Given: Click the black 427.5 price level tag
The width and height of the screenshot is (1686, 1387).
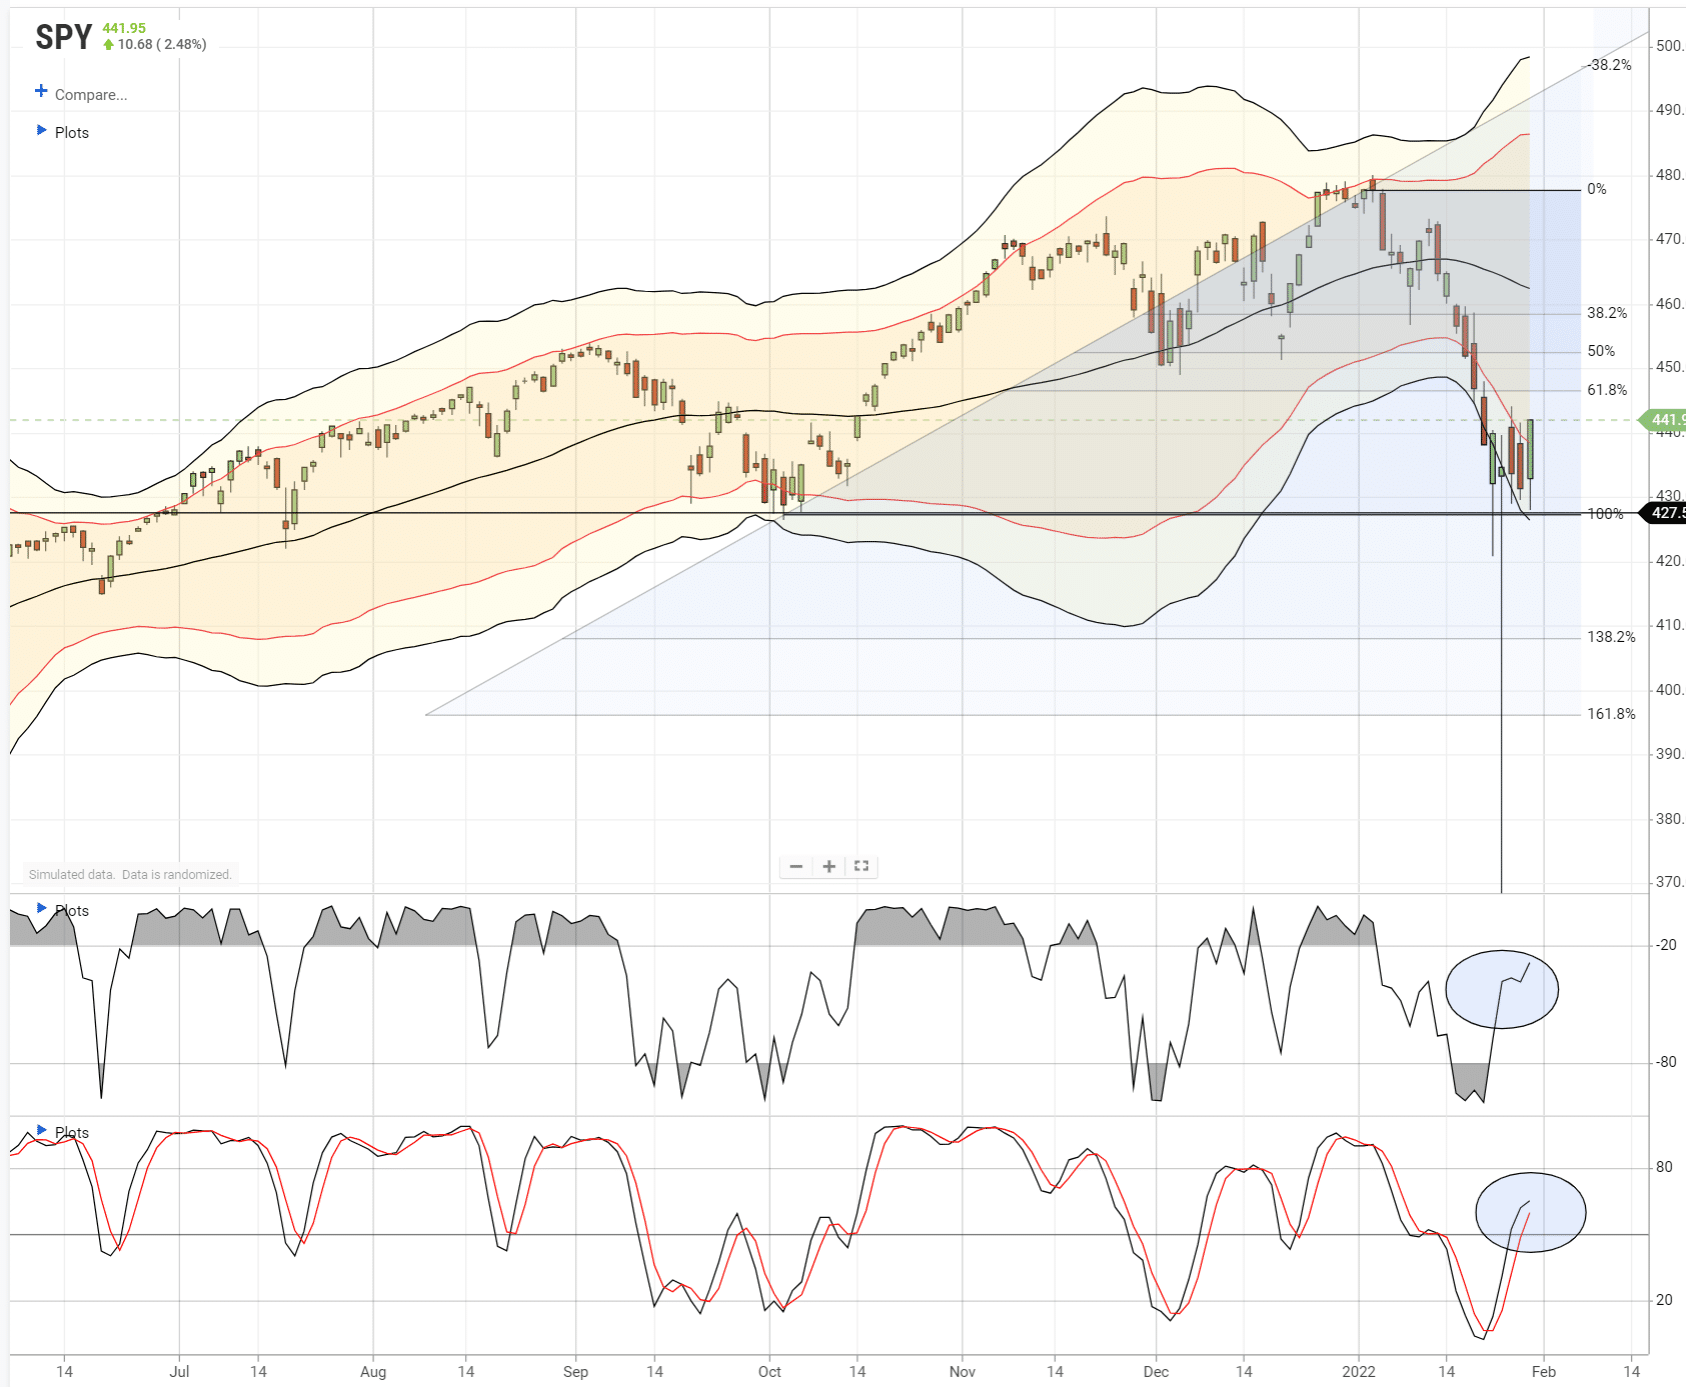Looking at the screenshot, I should (x=1664, y=513).
